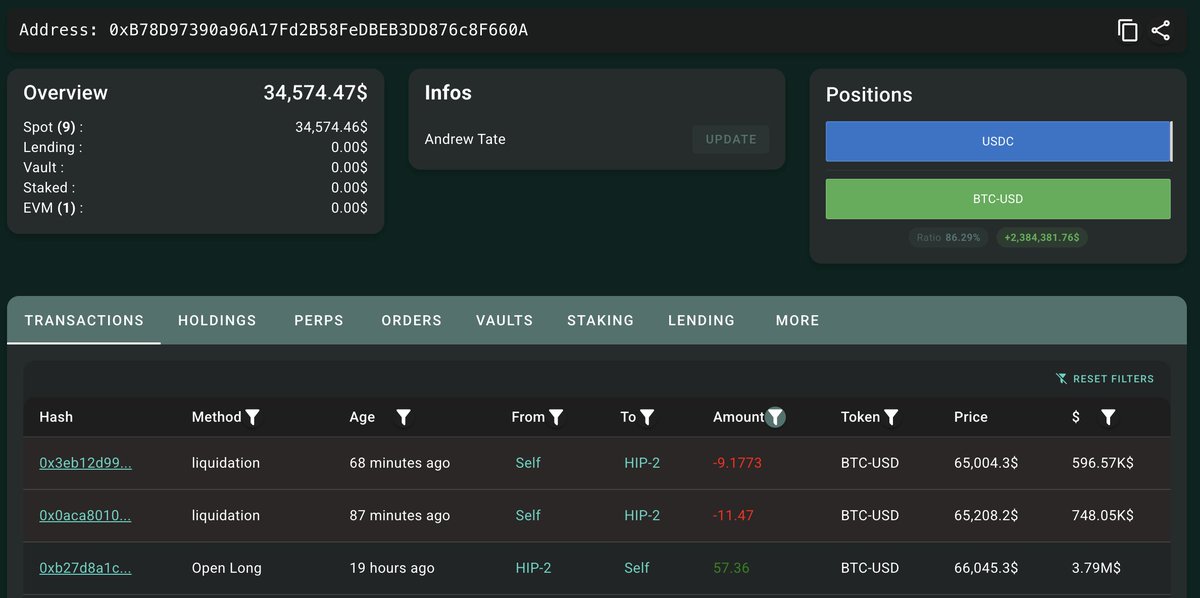The width and height of the screenshot is (1200, 598).
Task: Click the 87 minutes ago age cell
Action: (400, 515)
